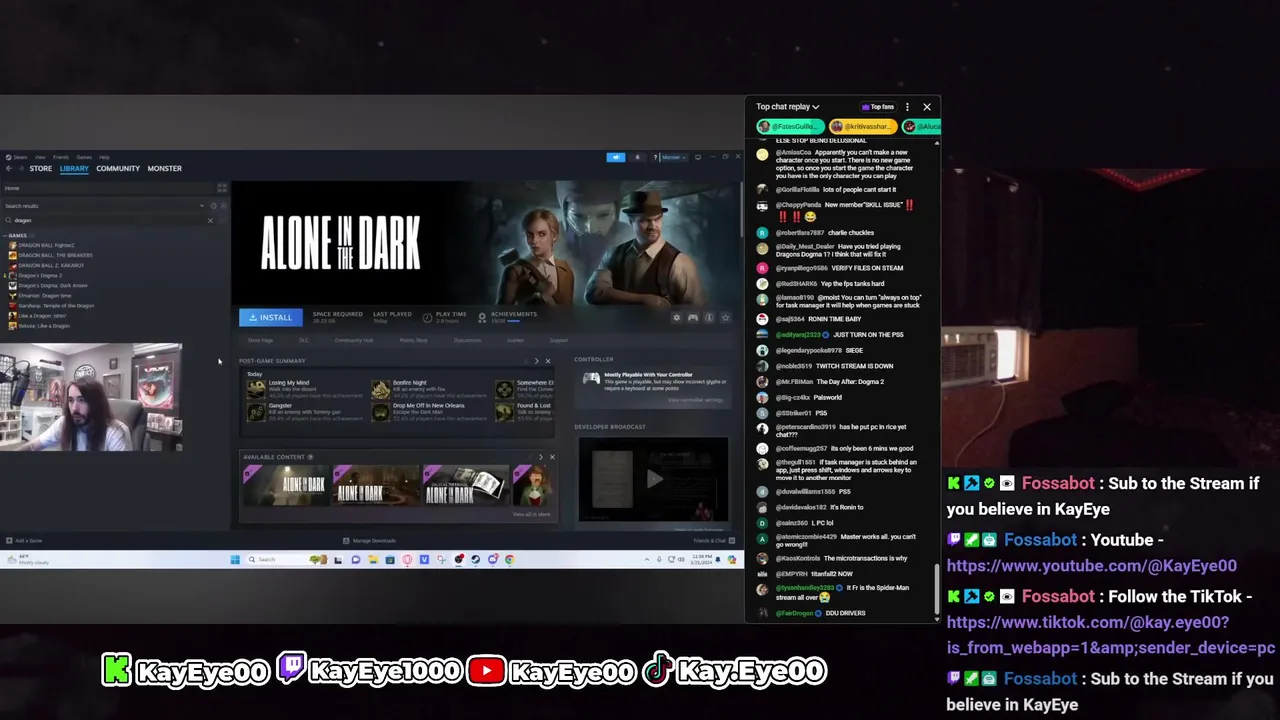The height and width of the screenshot is (720, 1280).
Task: Open the game Store Page link
Action: (260, 340)
